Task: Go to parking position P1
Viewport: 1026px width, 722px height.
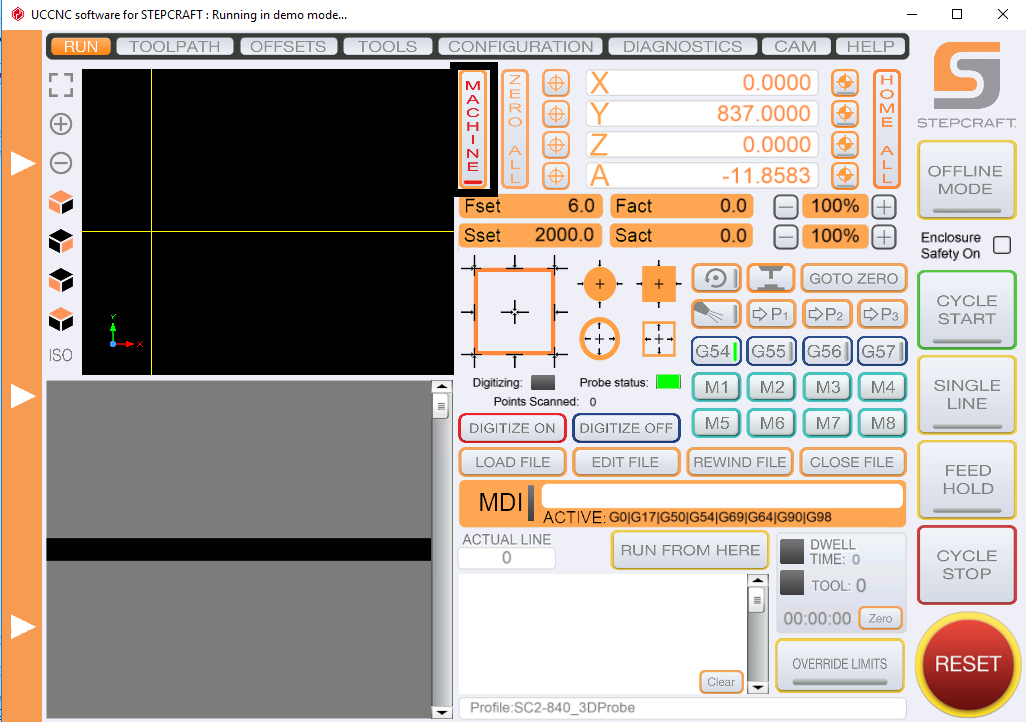Action: pos(771,314)
